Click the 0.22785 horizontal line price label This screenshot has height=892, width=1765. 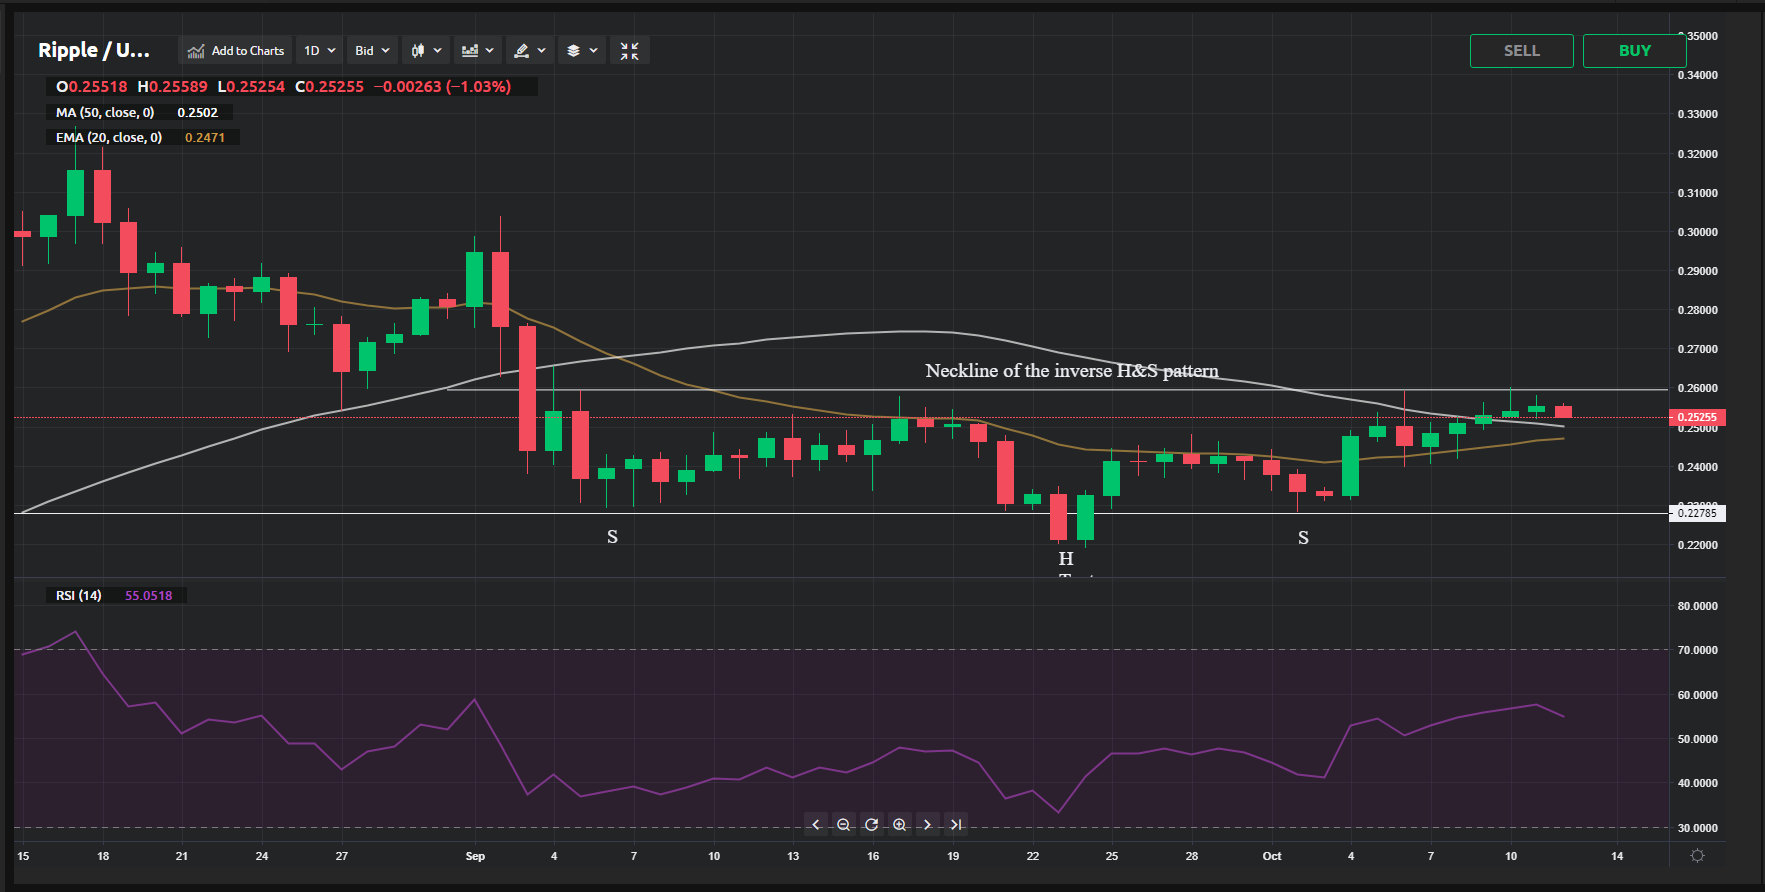click(x=1697, y=514)
